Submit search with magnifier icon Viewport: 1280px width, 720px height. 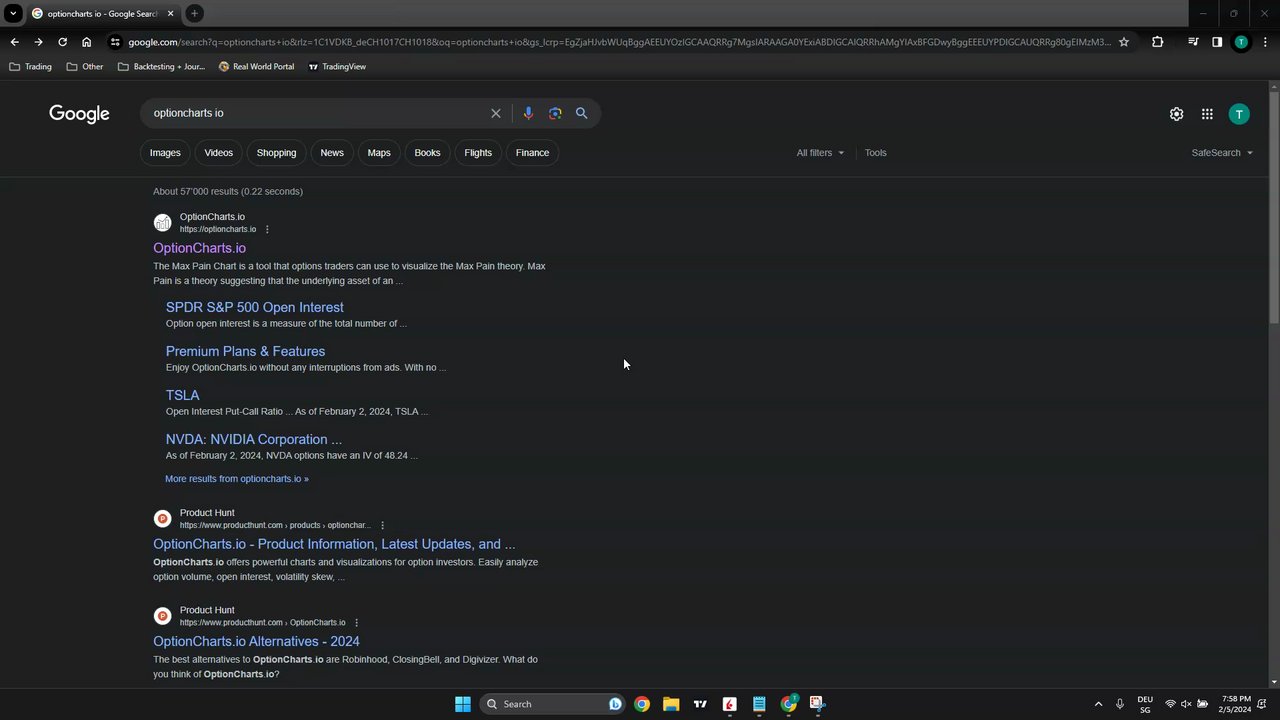tap(581, 113)
